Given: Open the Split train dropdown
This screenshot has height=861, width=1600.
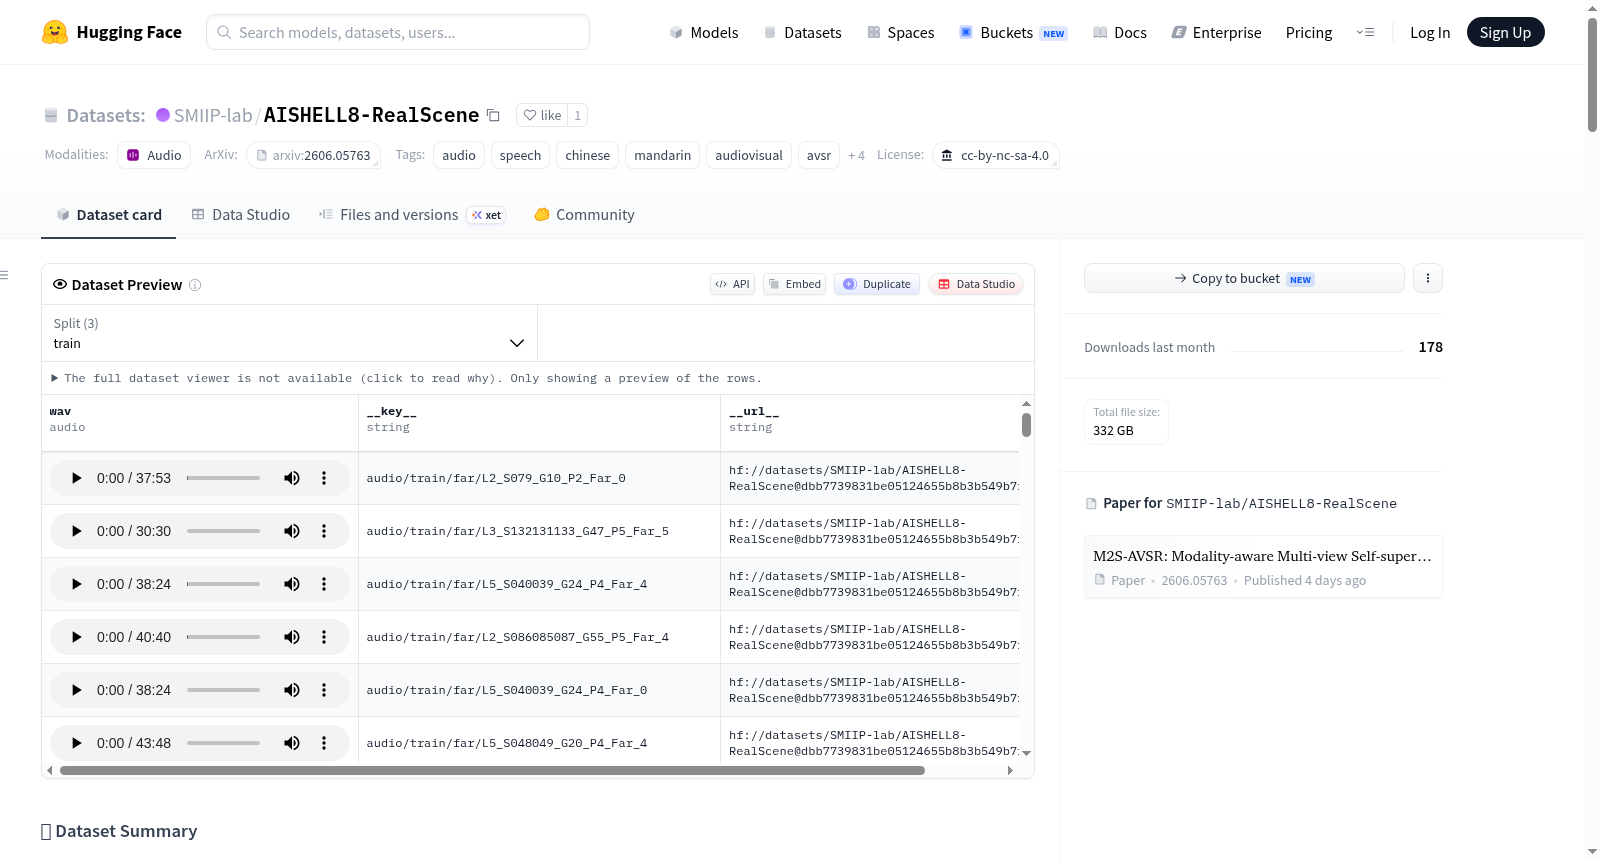Looking at the screenshot, I should (289, 333).
